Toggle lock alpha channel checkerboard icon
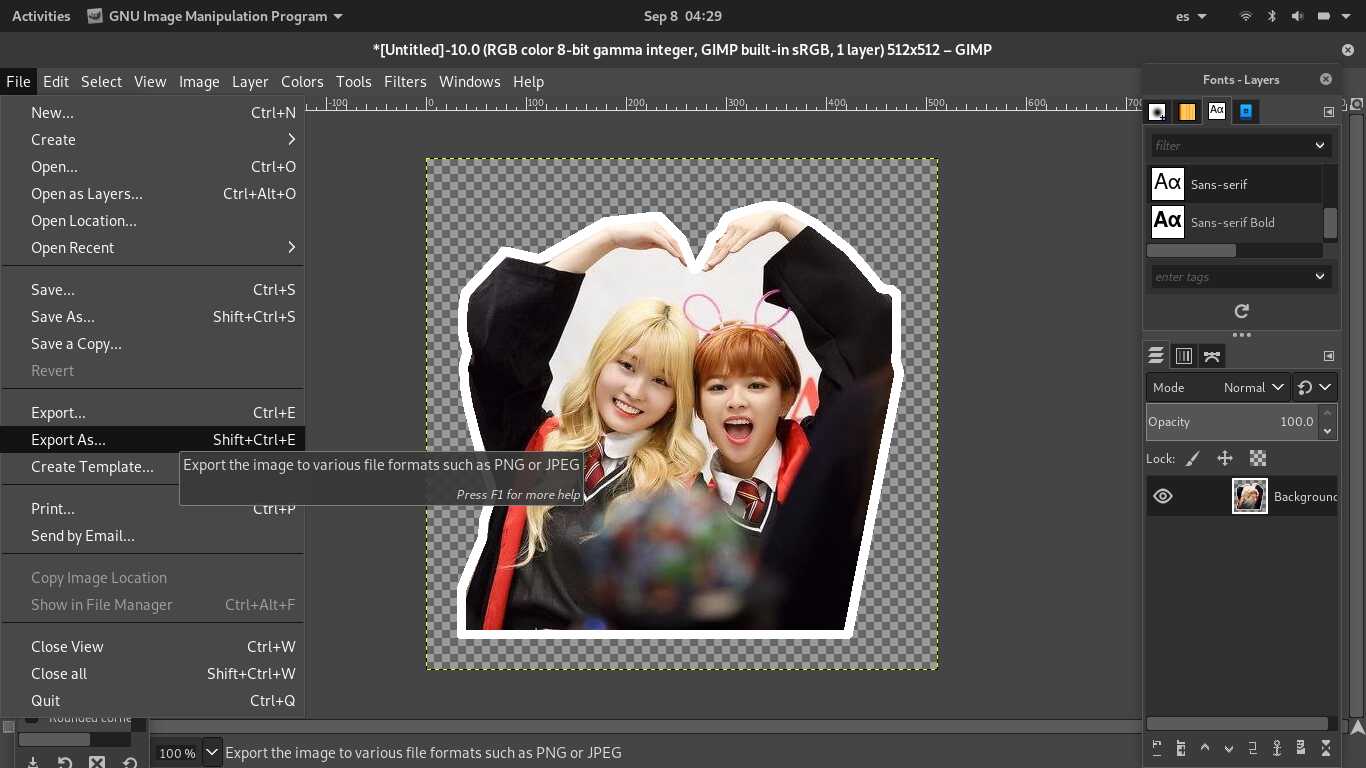Screen dimensions: 1366x768 1258,459
